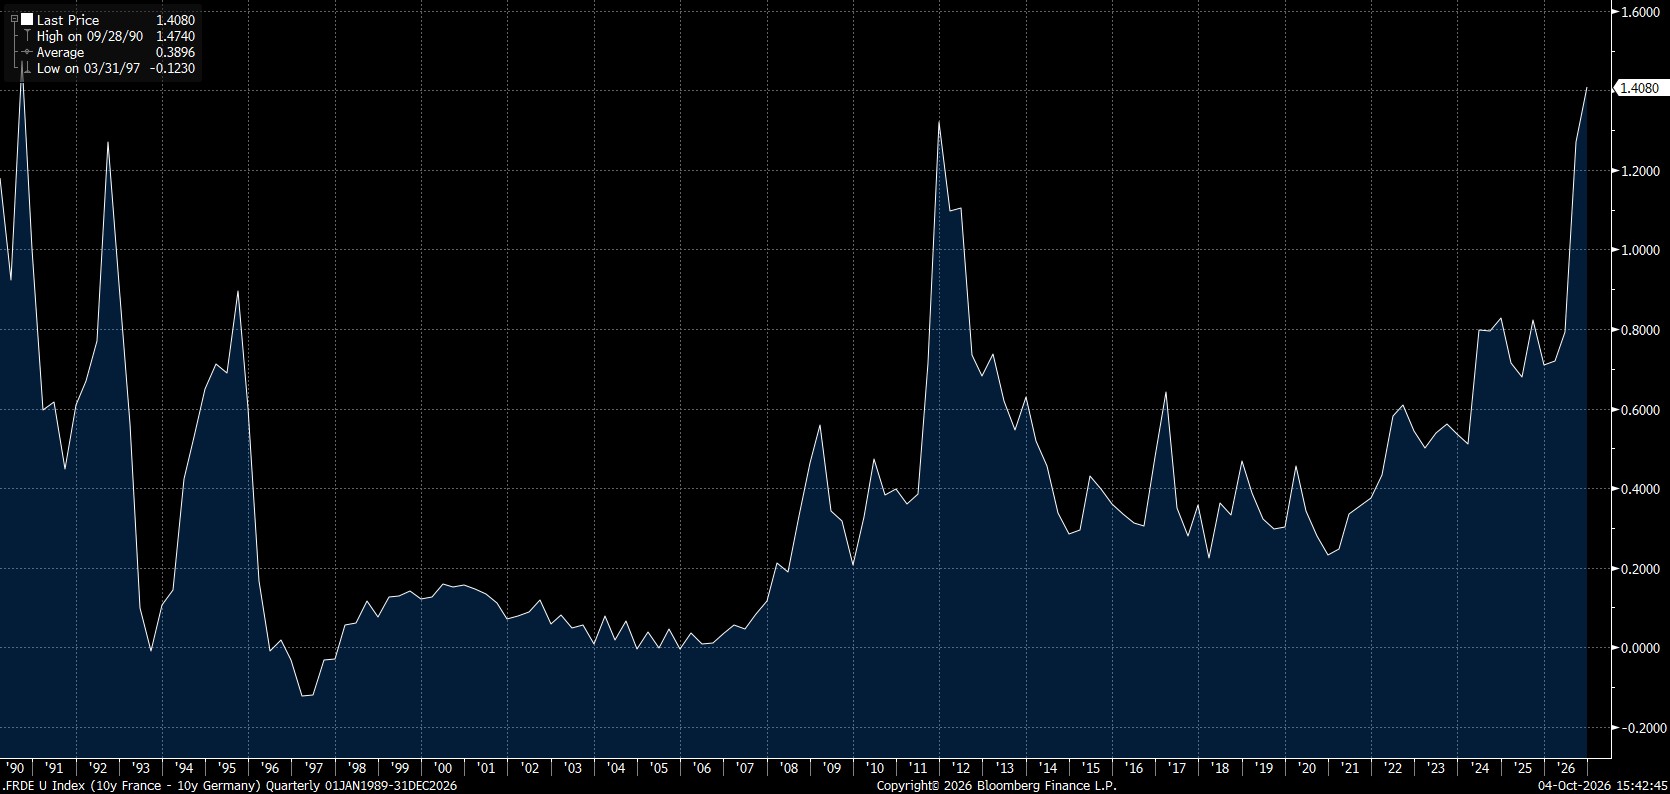Click the Average line icon in legend
Screen dimensions: 1670x794
pos(27,52)
